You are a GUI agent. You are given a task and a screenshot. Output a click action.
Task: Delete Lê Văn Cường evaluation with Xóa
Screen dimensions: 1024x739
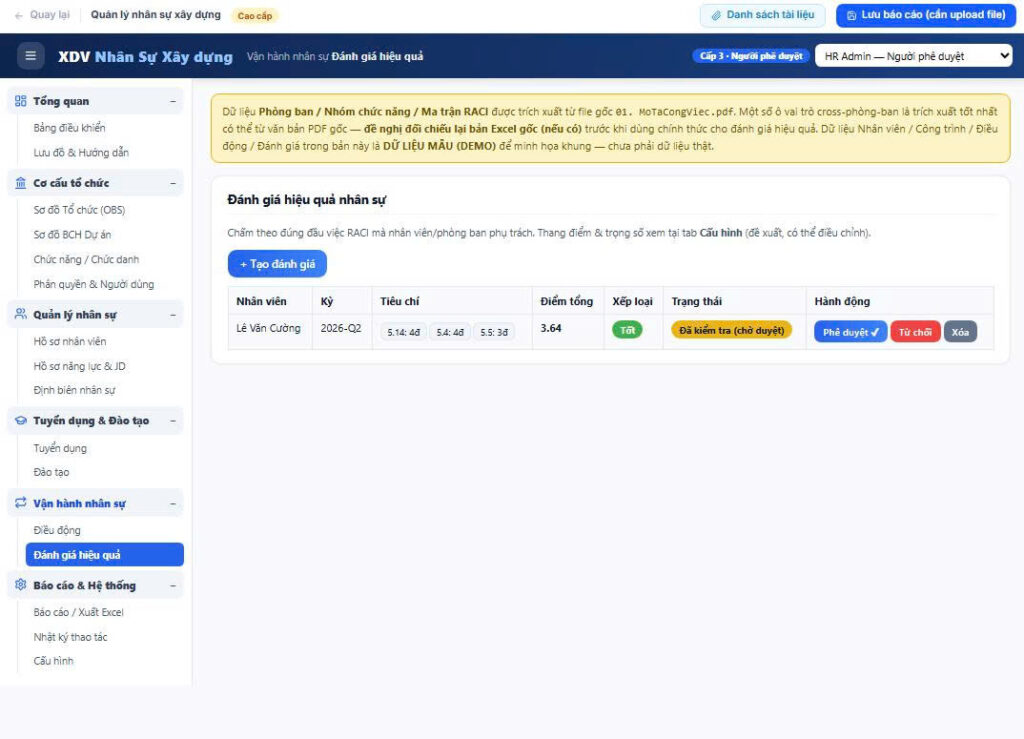(960, 332)
